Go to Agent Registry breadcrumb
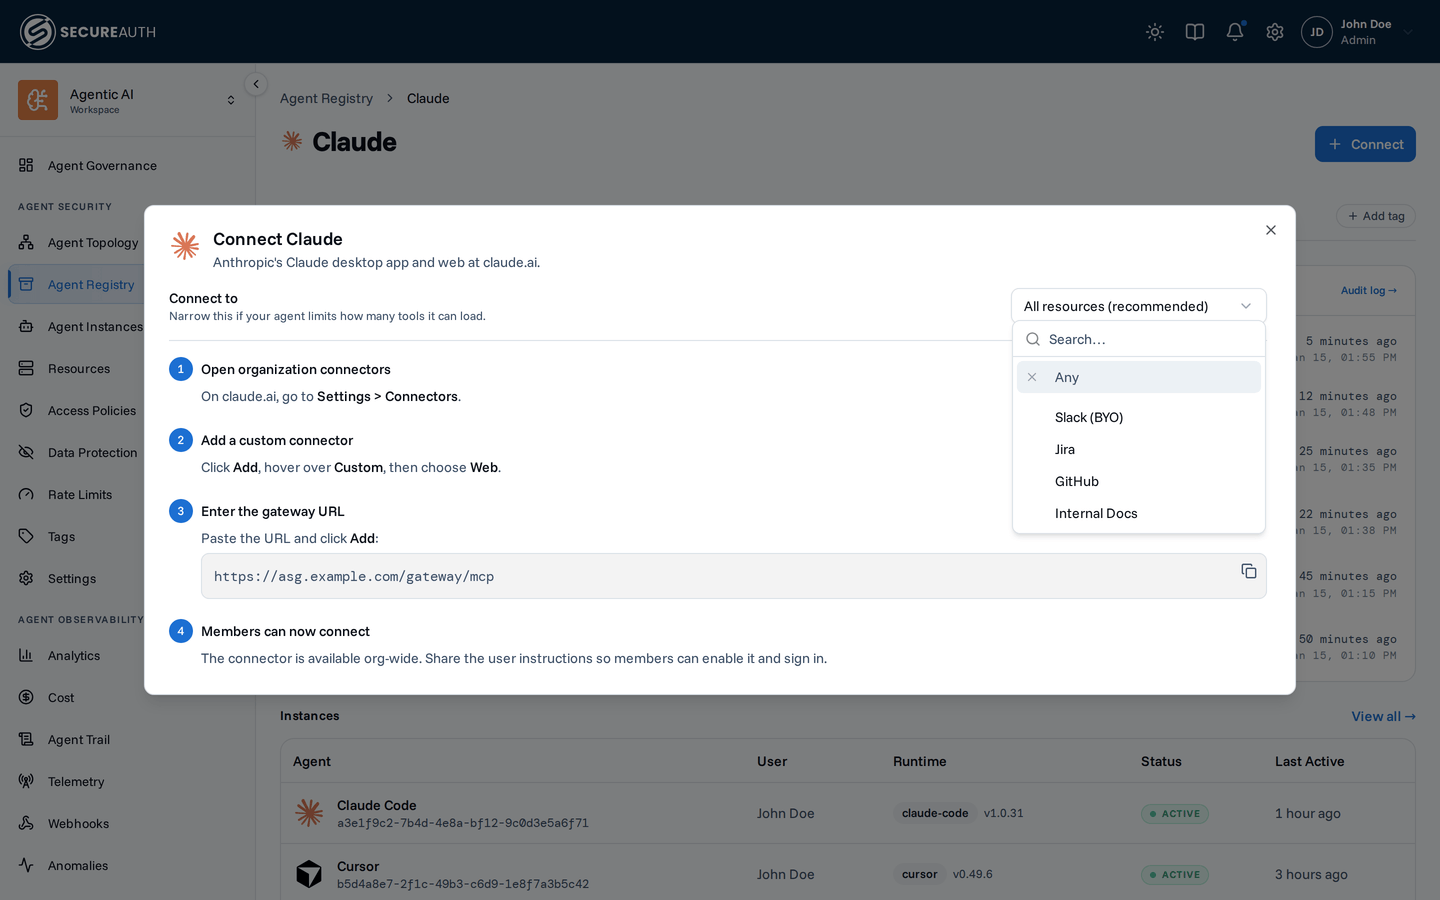This screenshot has width=1440, height=900. click(x=326, y=98)
